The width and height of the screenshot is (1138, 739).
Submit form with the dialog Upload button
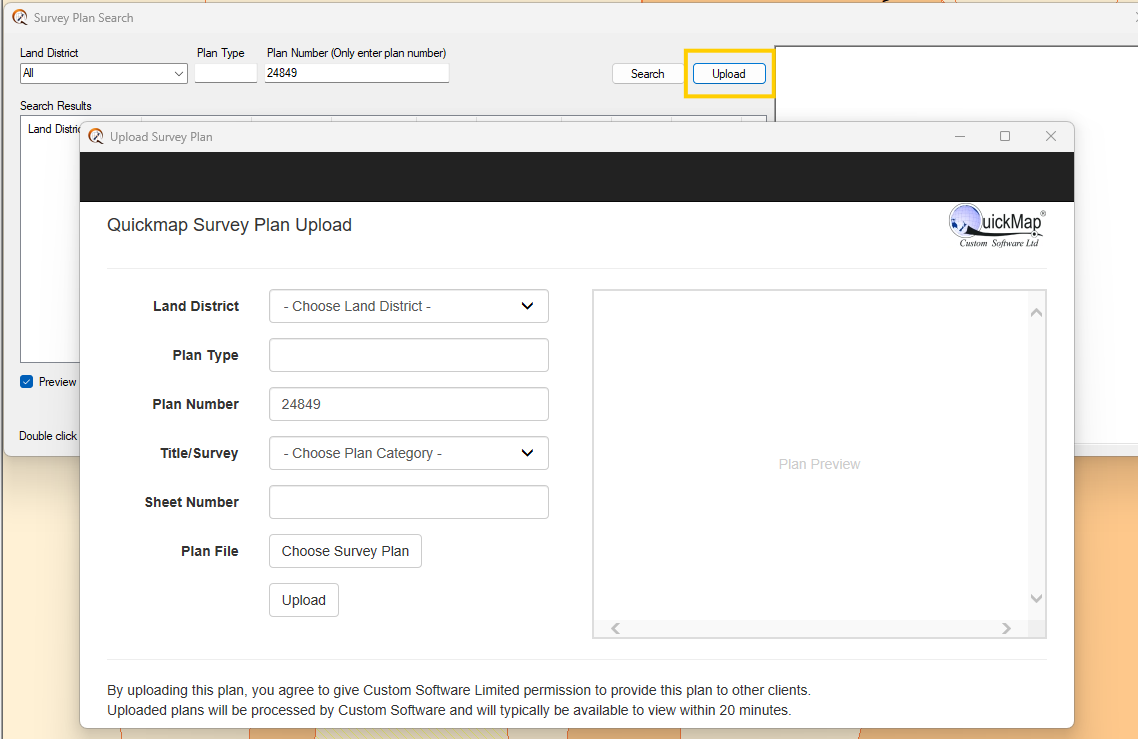[x=303, y=601]
